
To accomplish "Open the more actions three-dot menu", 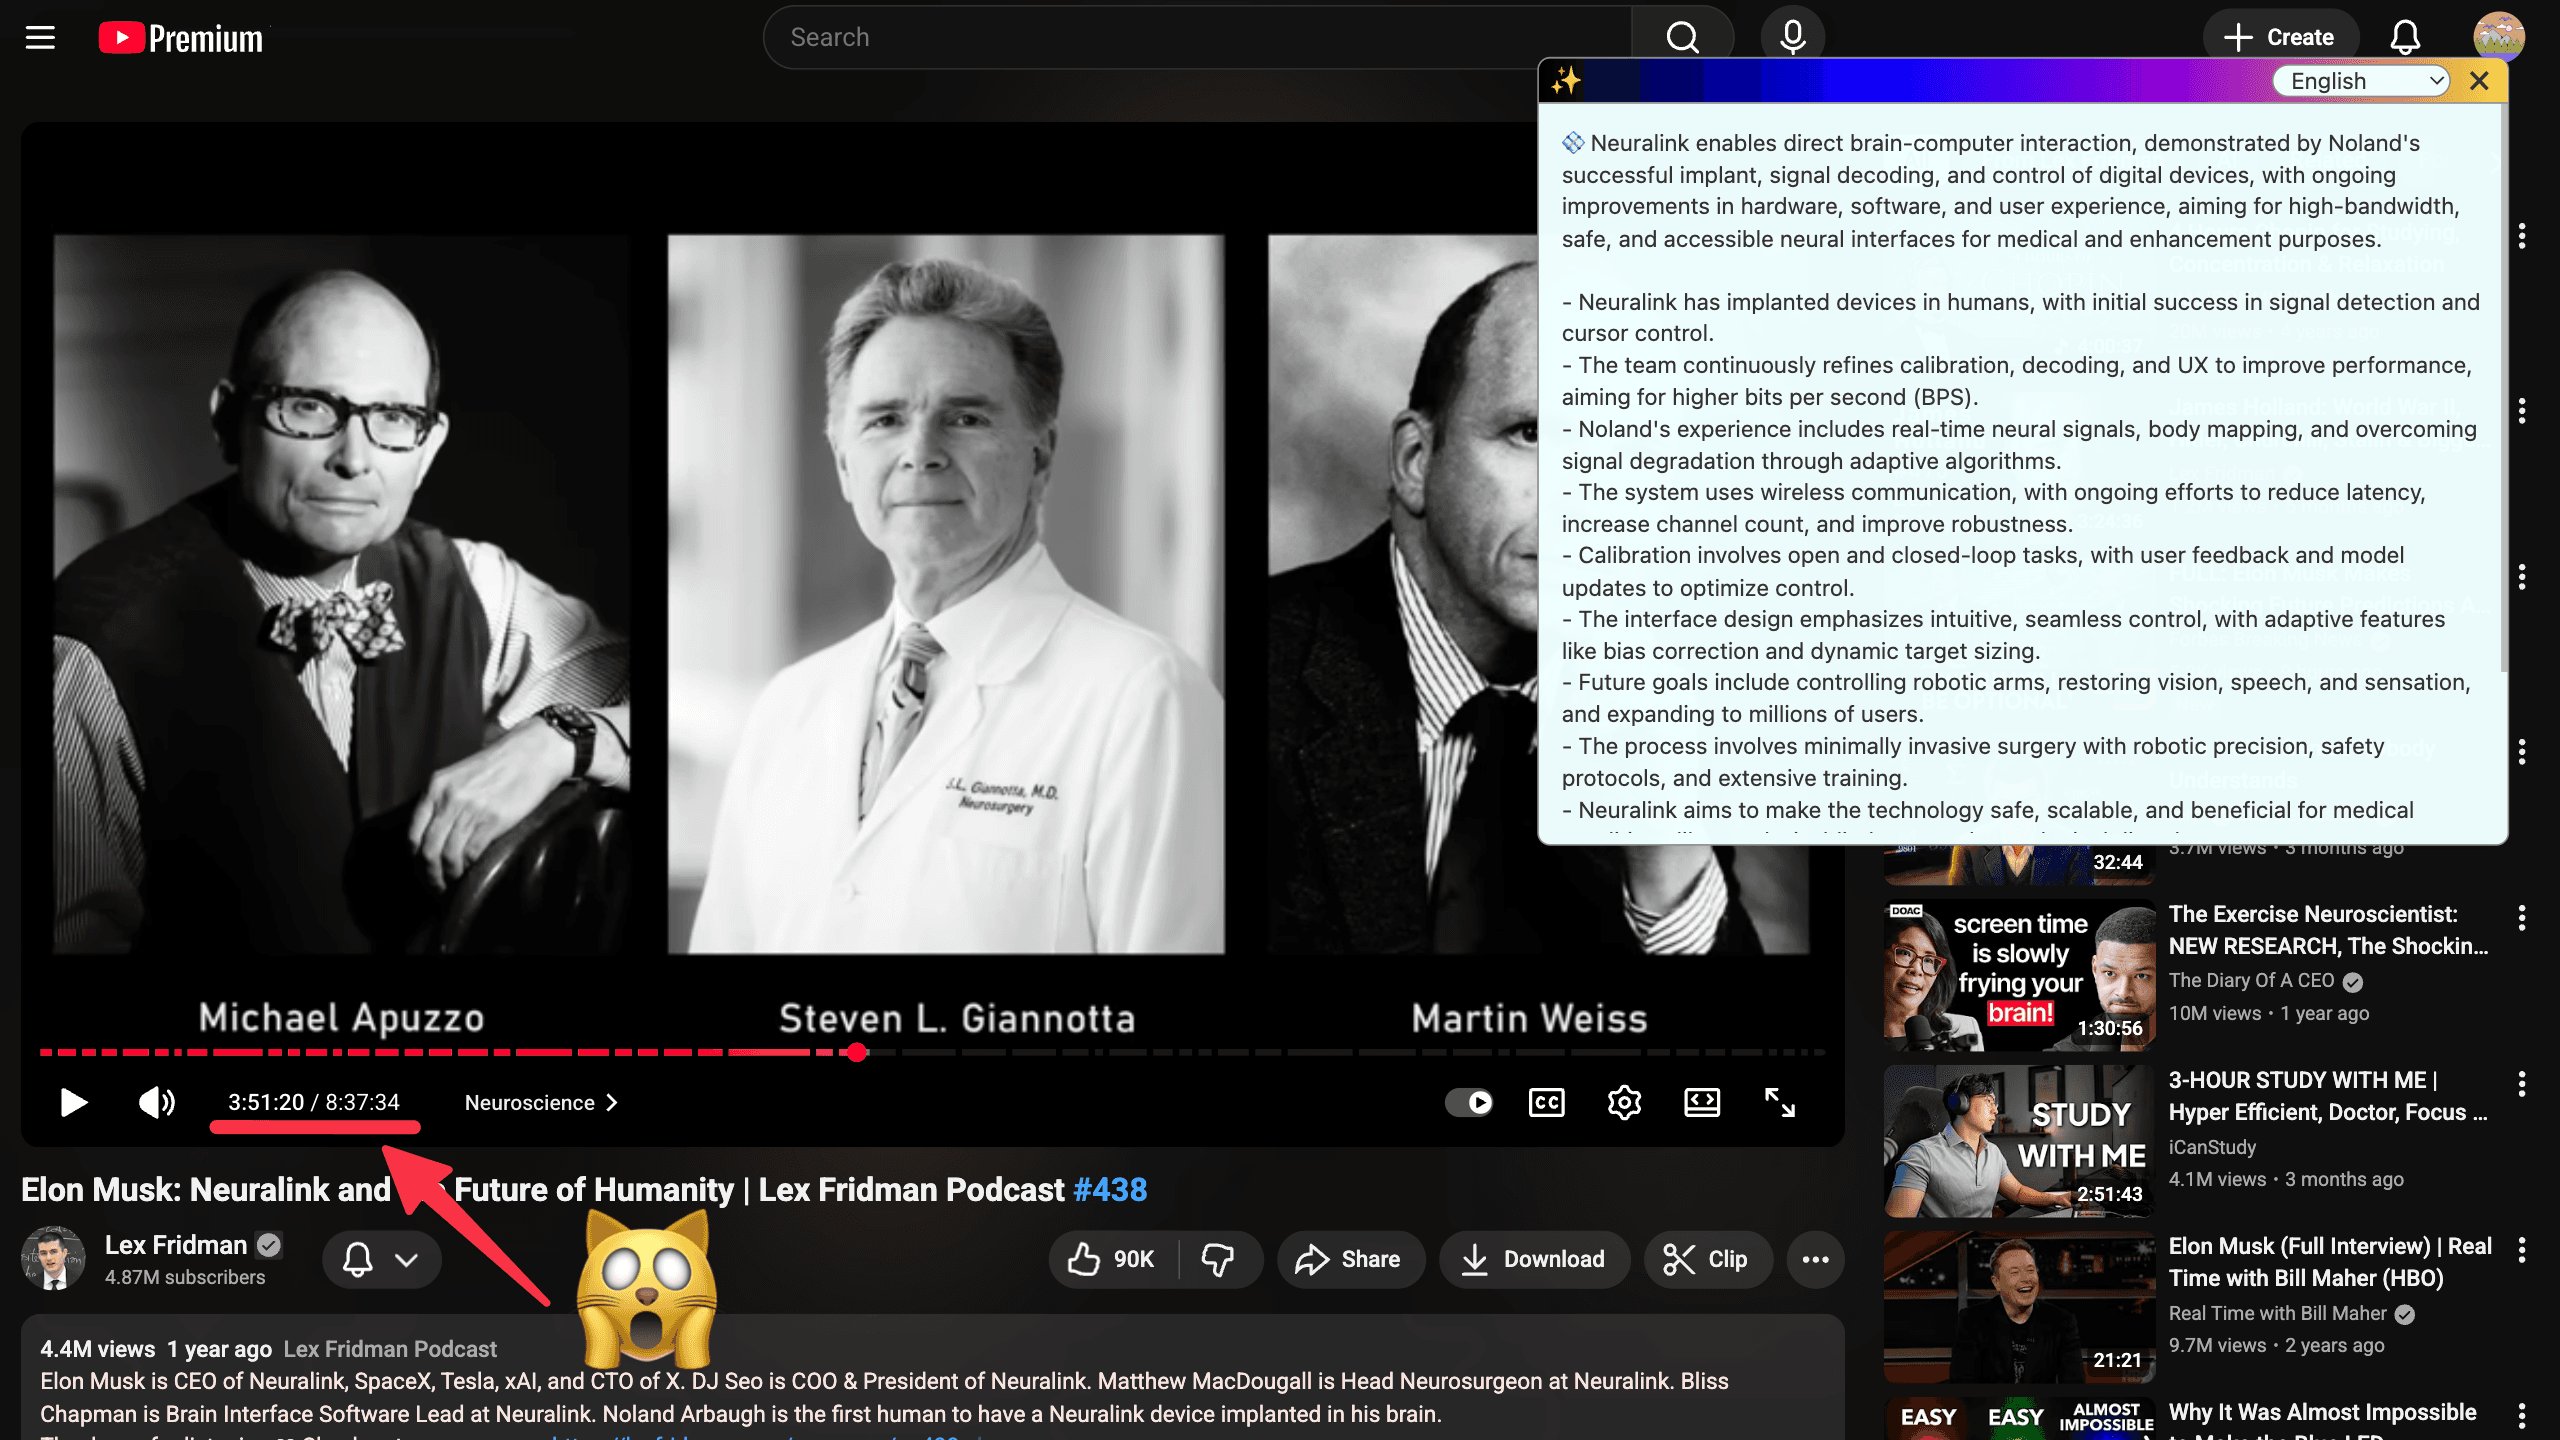I will [1816, 1259].
